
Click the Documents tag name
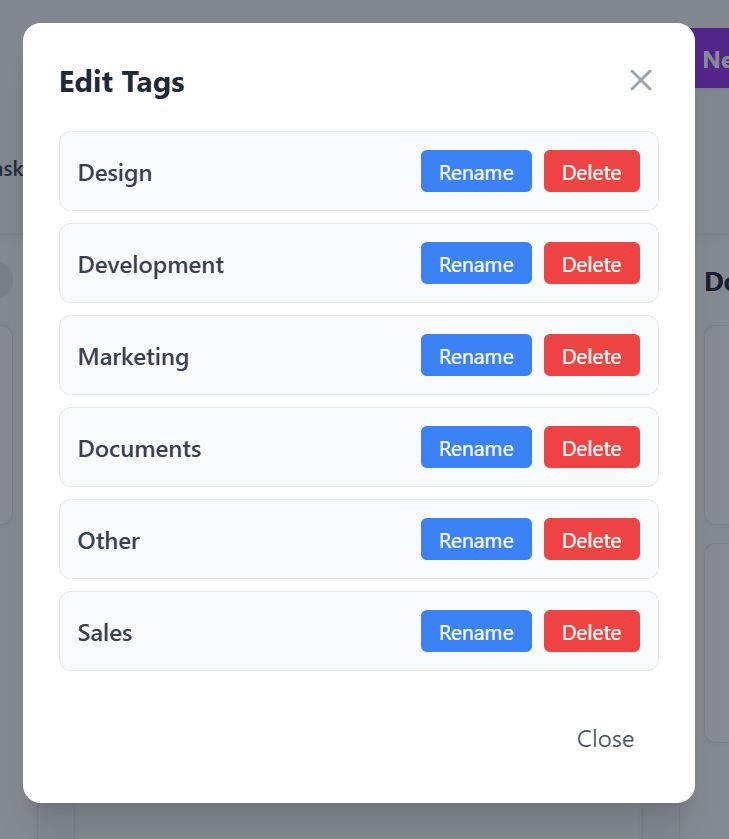point(139,448)
